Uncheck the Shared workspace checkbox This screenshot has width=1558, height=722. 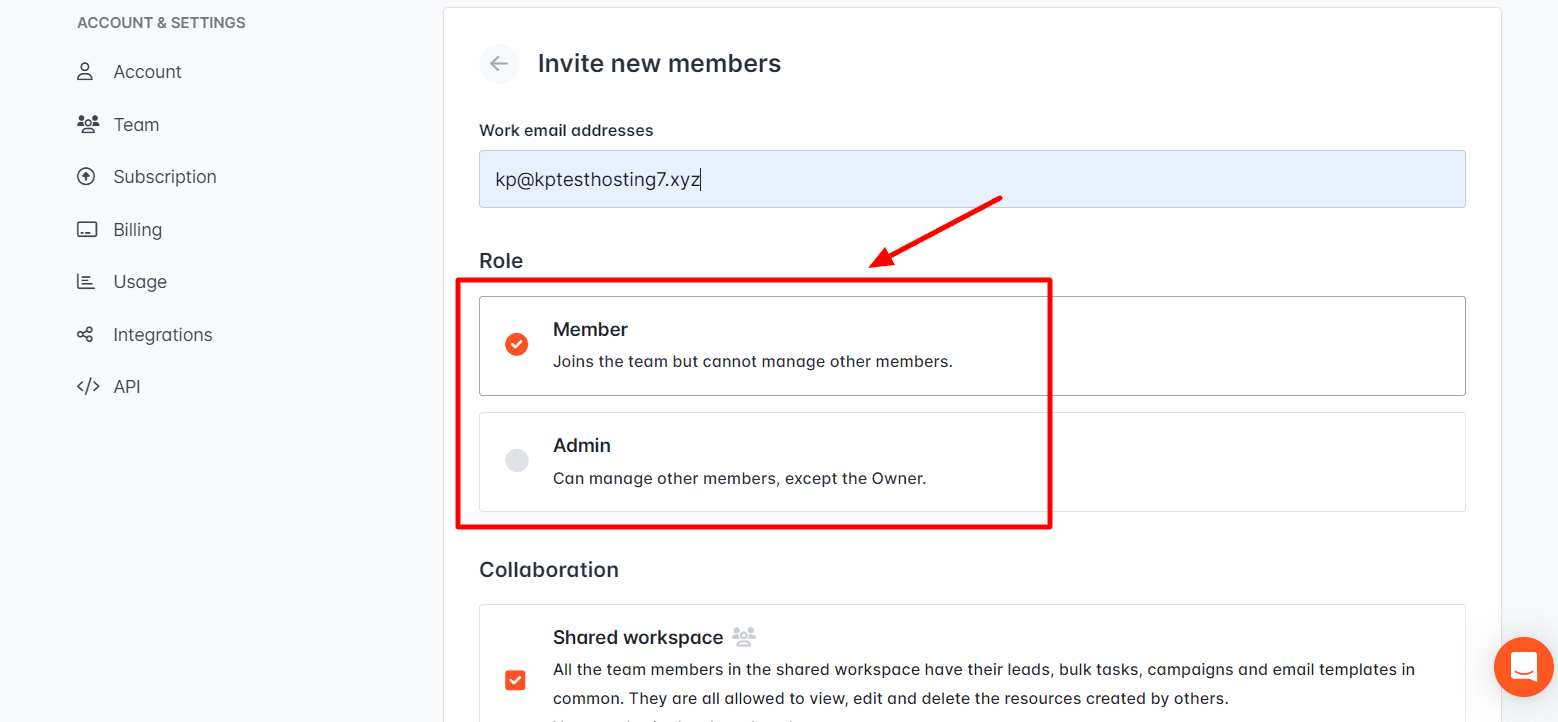point(515,680)
